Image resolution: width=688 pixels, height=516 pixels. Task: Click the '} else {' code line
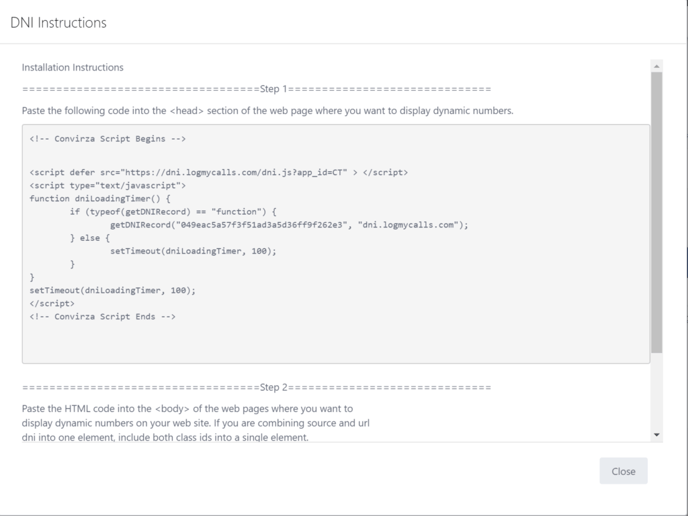click(90, 238)
